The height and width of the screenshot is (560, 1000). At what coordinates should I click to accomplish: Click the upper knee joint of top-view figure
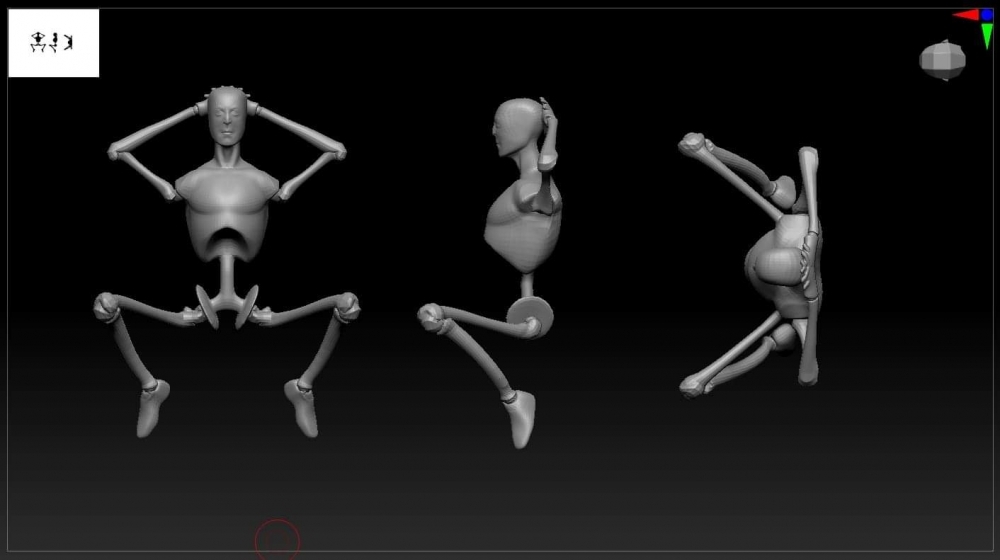691,145
